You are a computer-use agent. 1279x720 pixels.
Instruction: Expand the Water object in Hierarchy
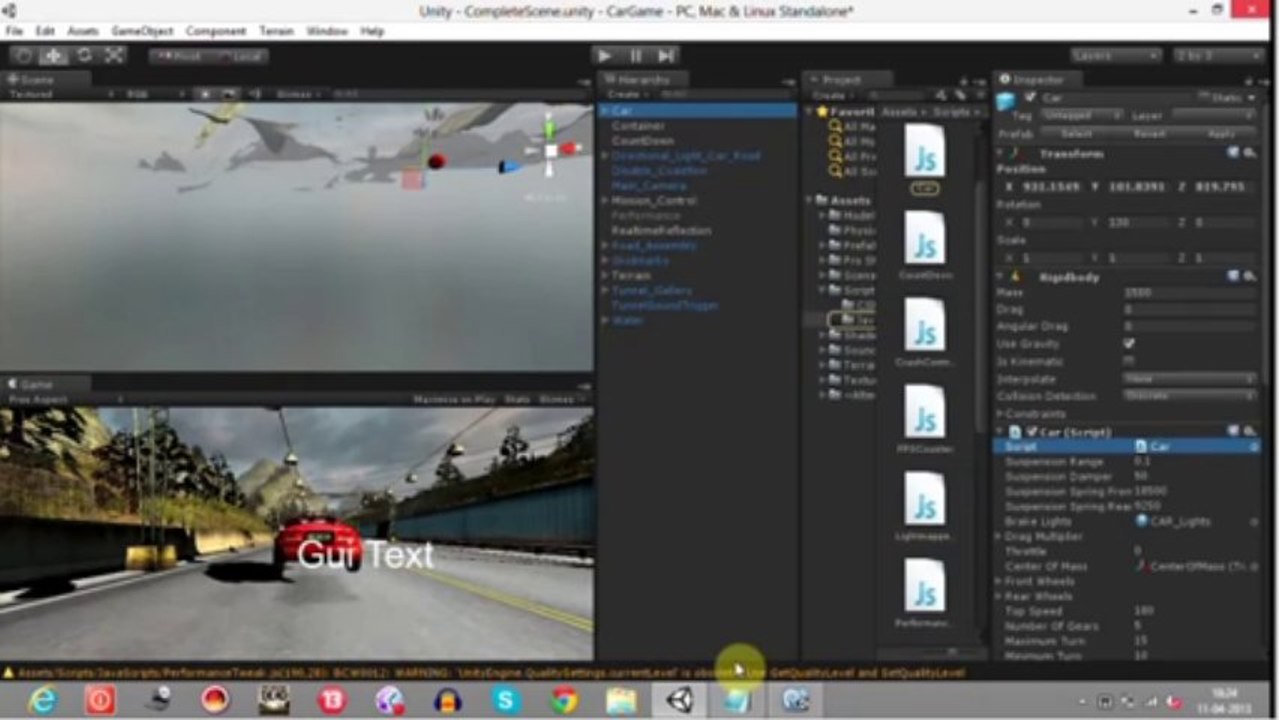click(x=604, y=320)
